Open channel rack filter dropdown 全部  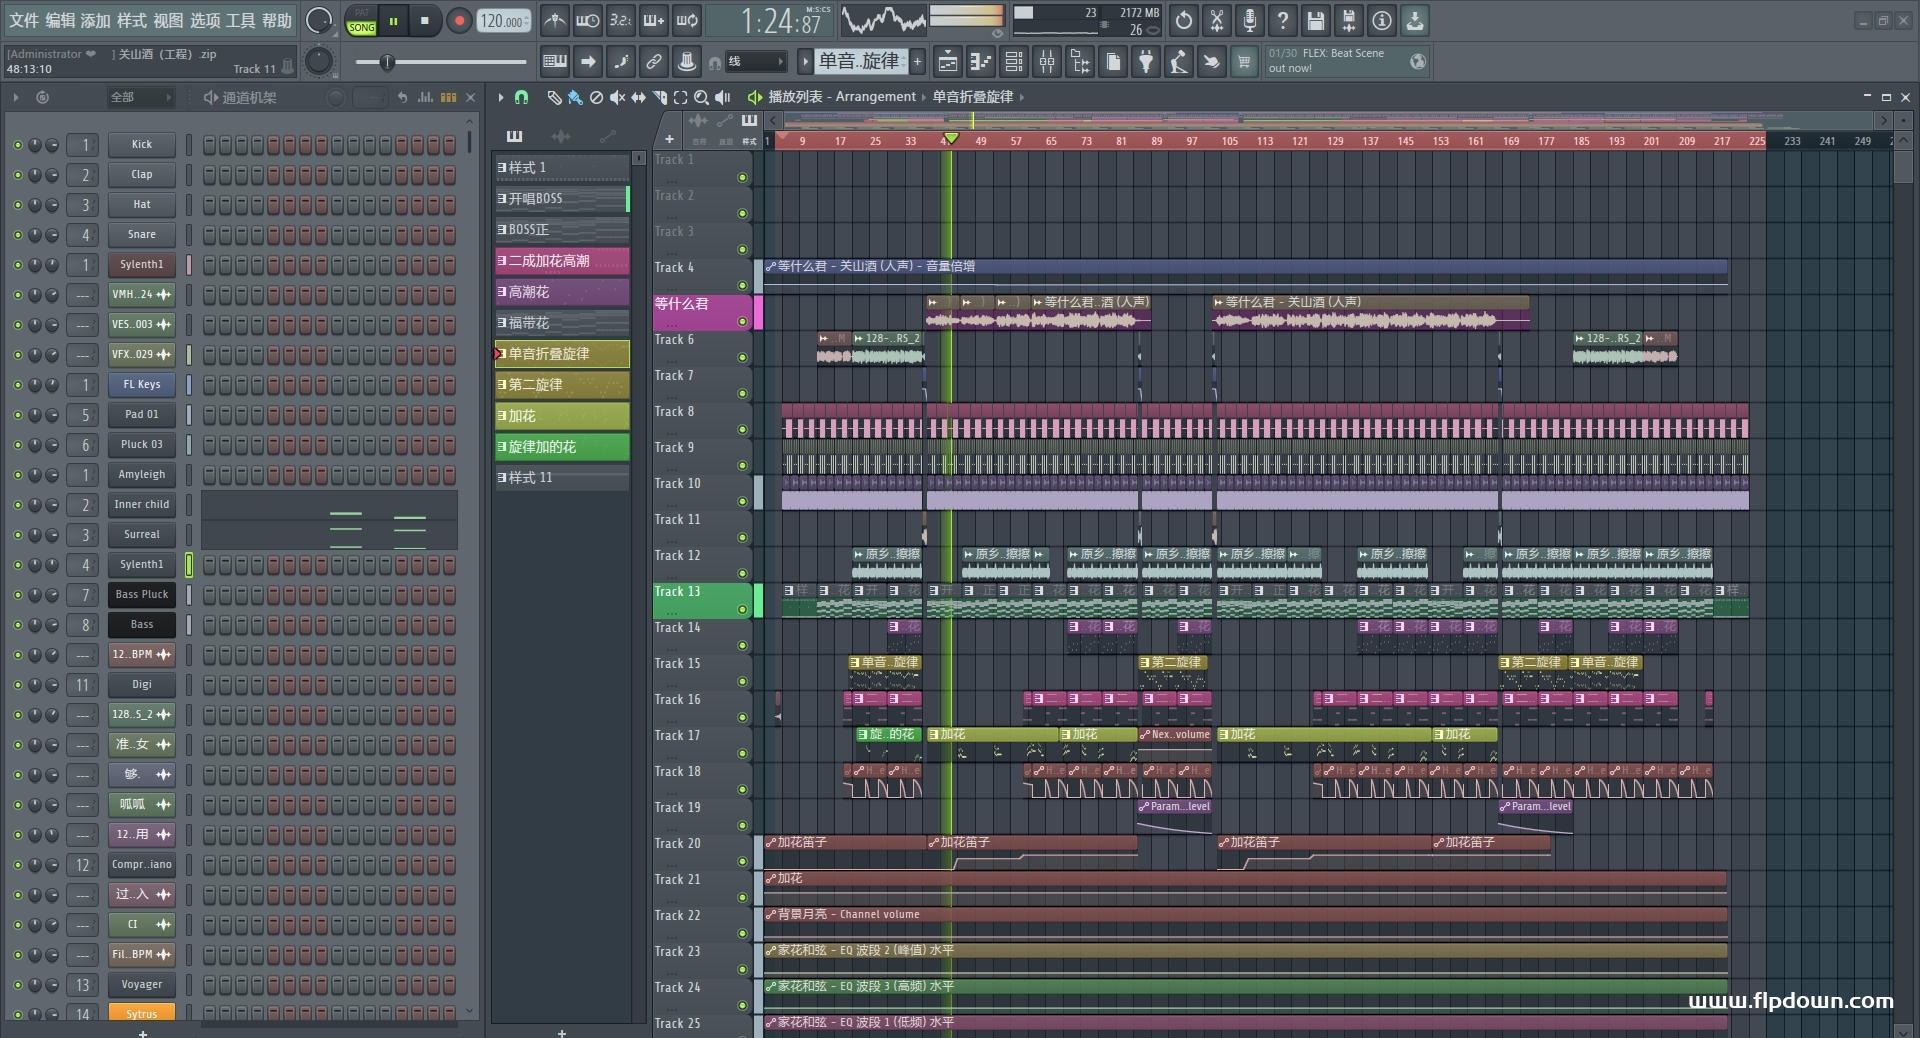[140, 97]
